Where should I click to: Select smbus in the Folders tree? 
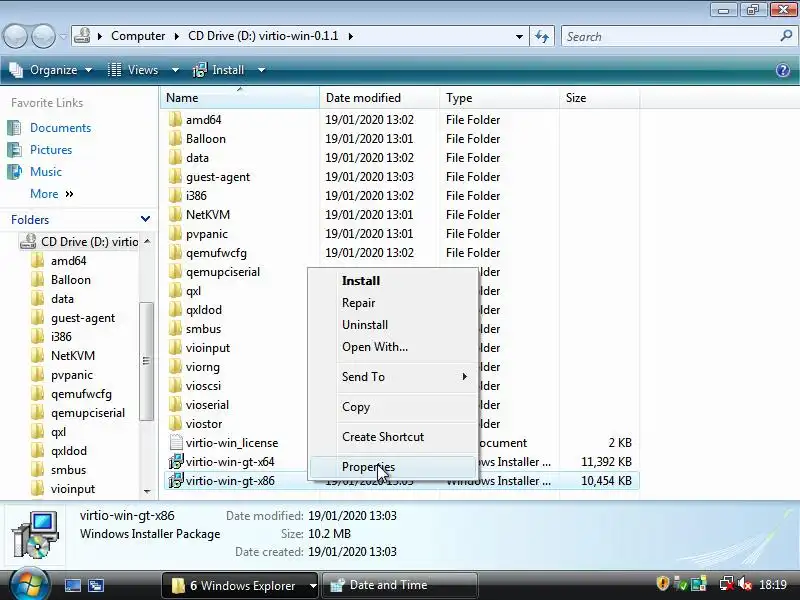point(68,470)
